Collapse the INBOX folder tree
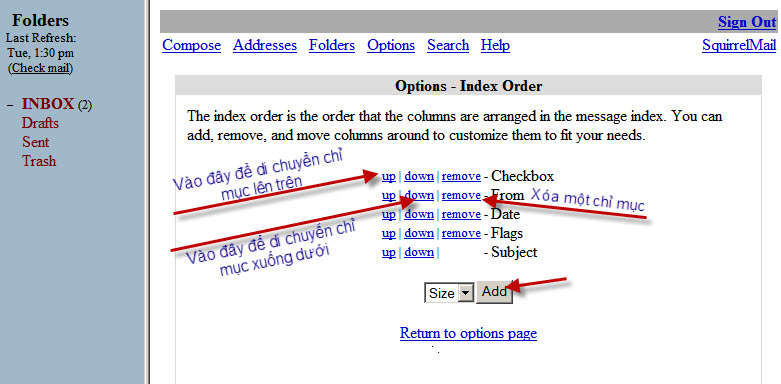This screenshot has width=781, height=384. coord(10,105)
